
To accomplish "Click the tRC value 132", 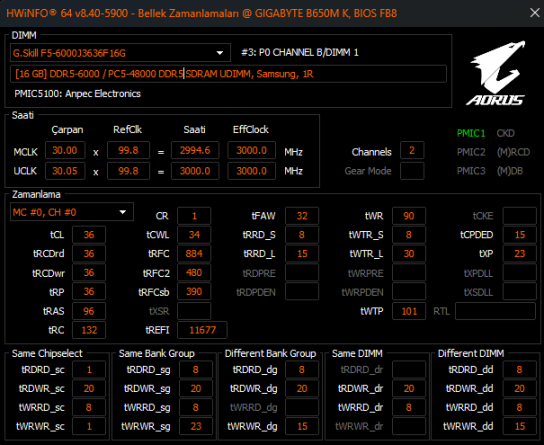I will 89,330.
